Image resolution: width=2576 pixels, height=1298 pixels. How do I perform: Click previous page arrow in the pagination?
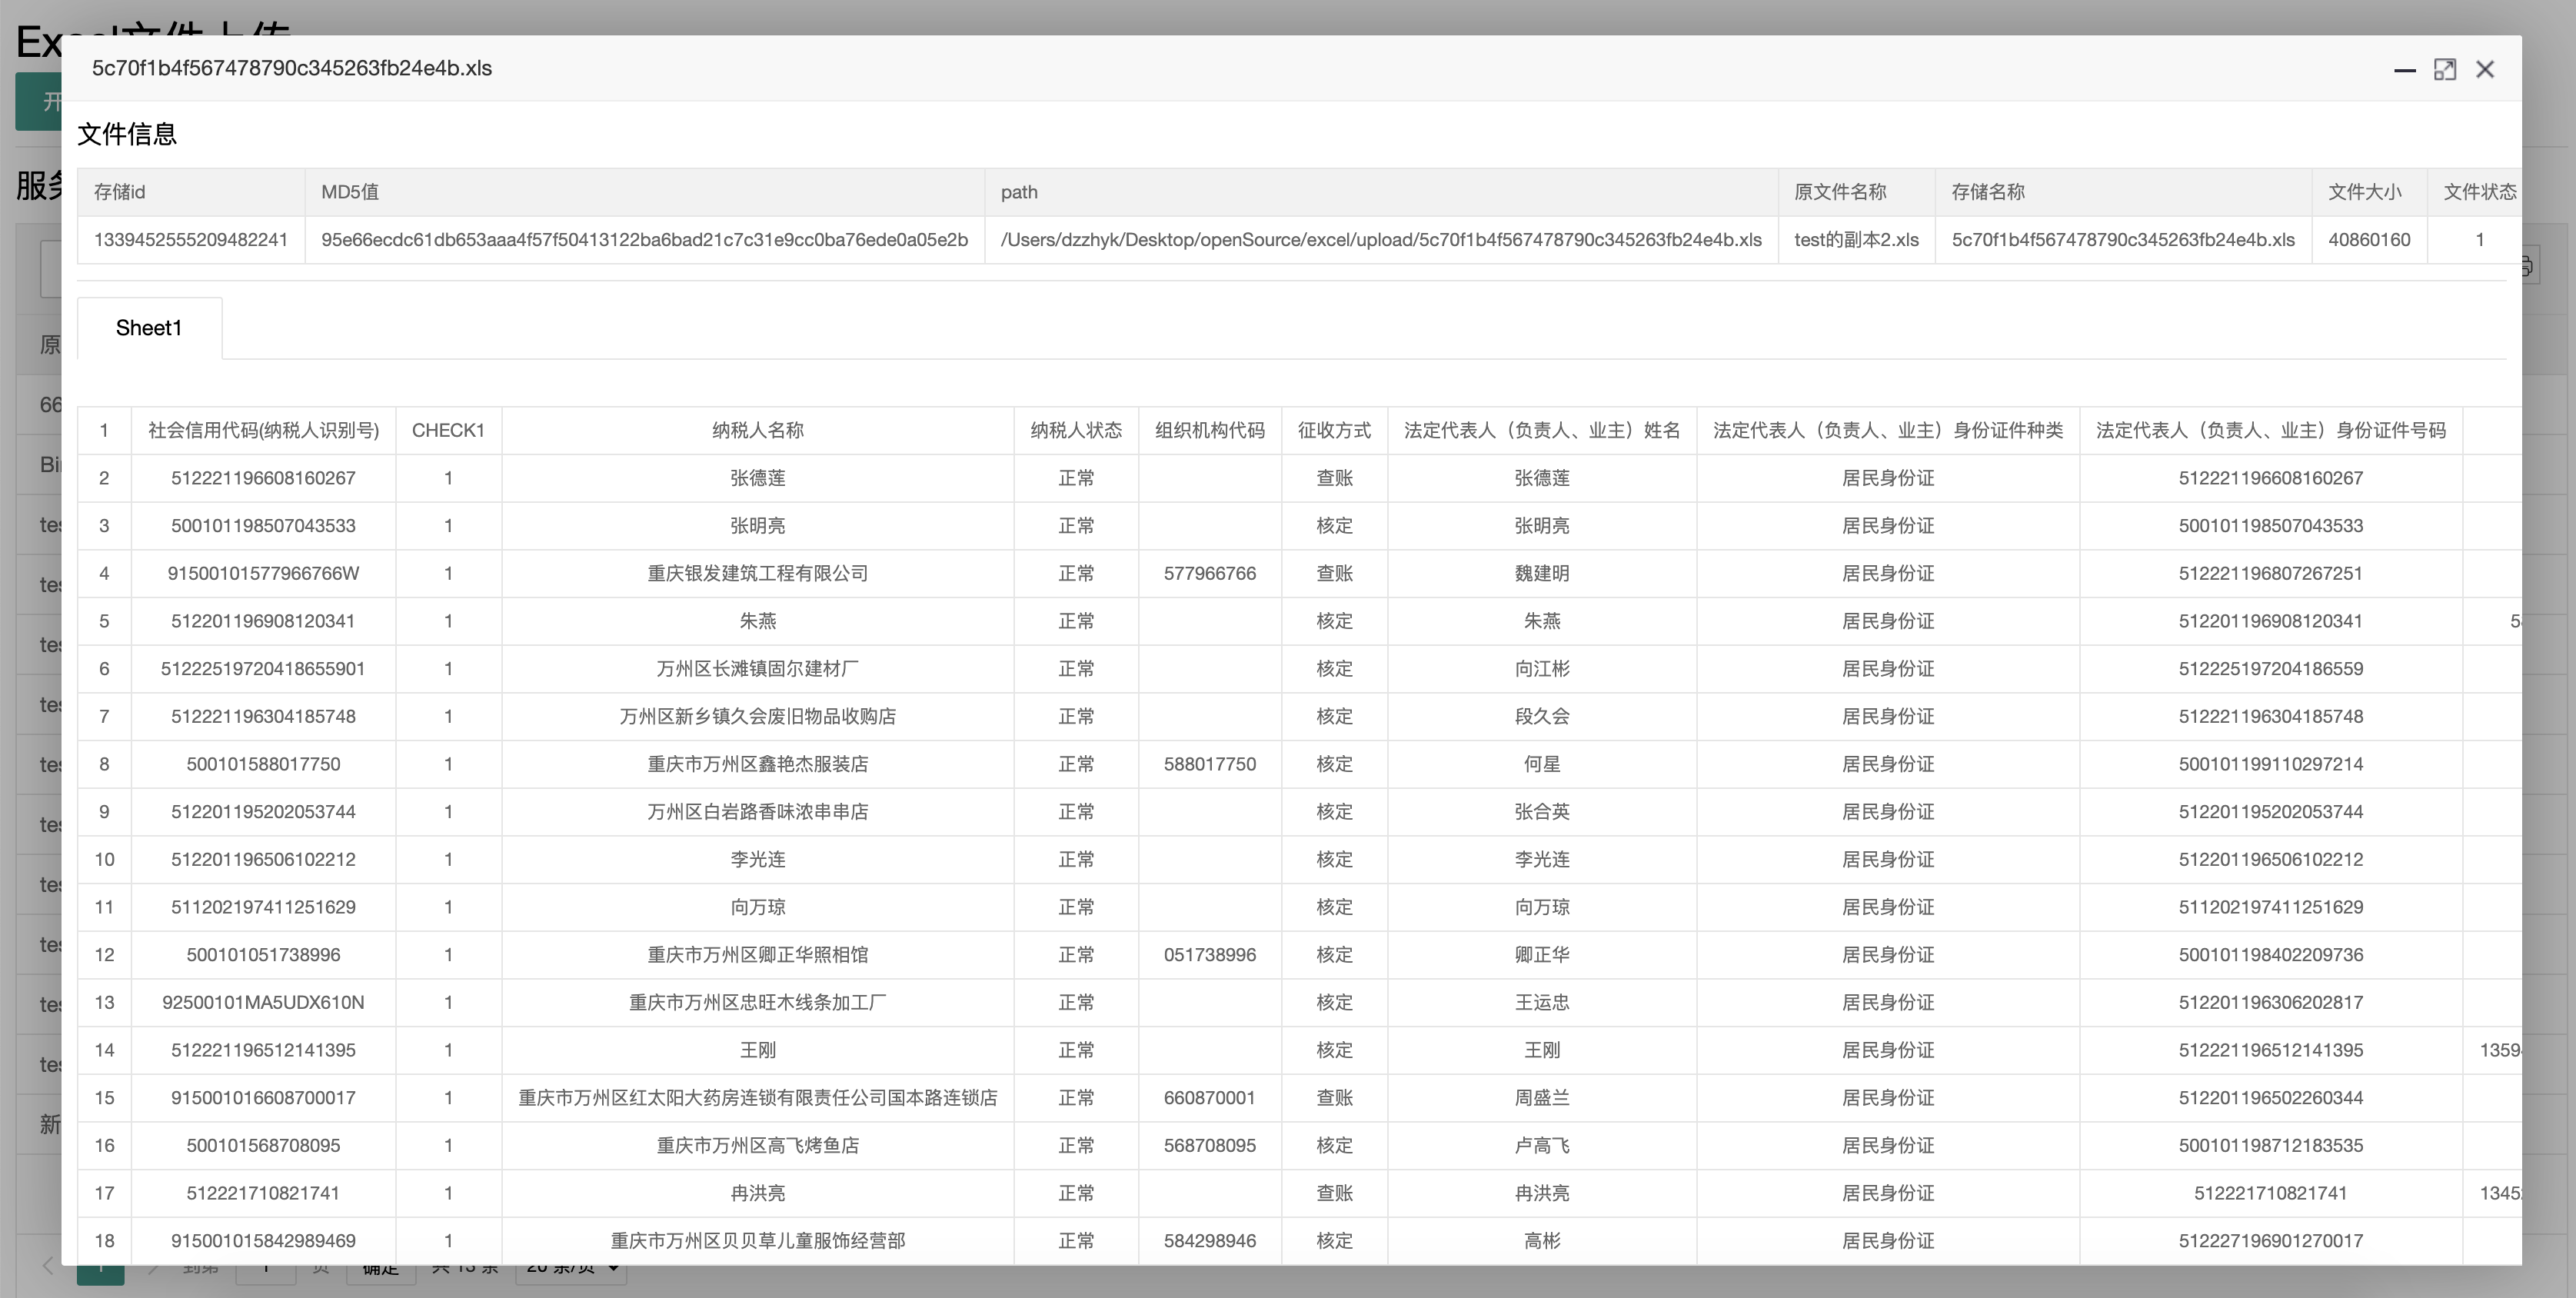click(47, 1267)
